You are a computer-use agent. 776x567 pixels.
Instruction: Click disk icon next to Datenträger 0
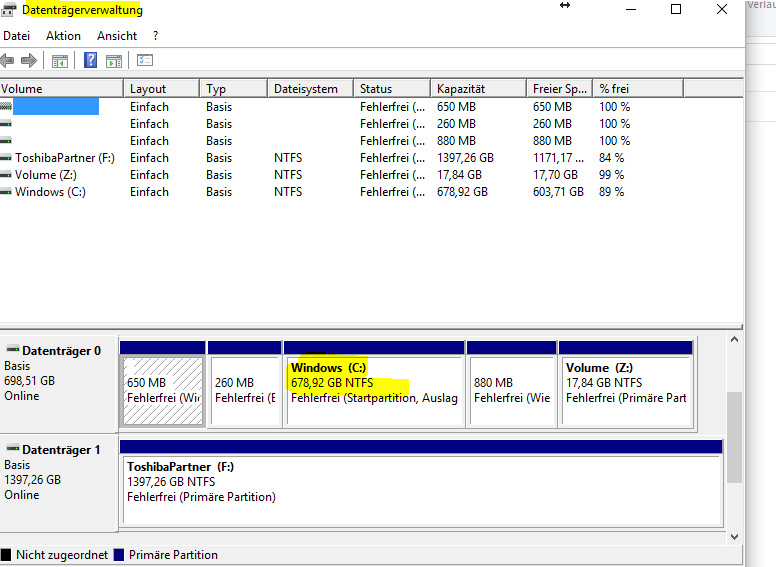pos(12,349)
